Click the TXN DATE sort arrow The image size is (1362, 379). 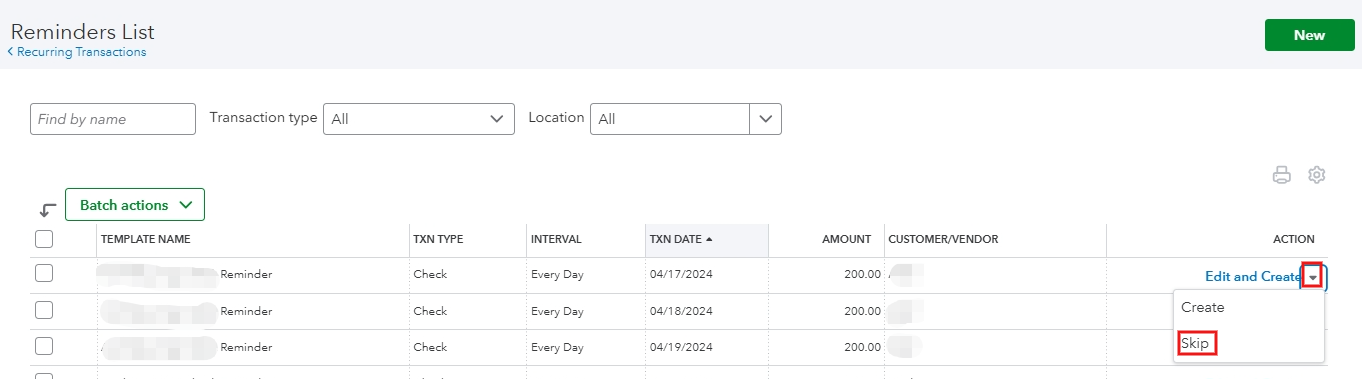click(x=709, y=239)
